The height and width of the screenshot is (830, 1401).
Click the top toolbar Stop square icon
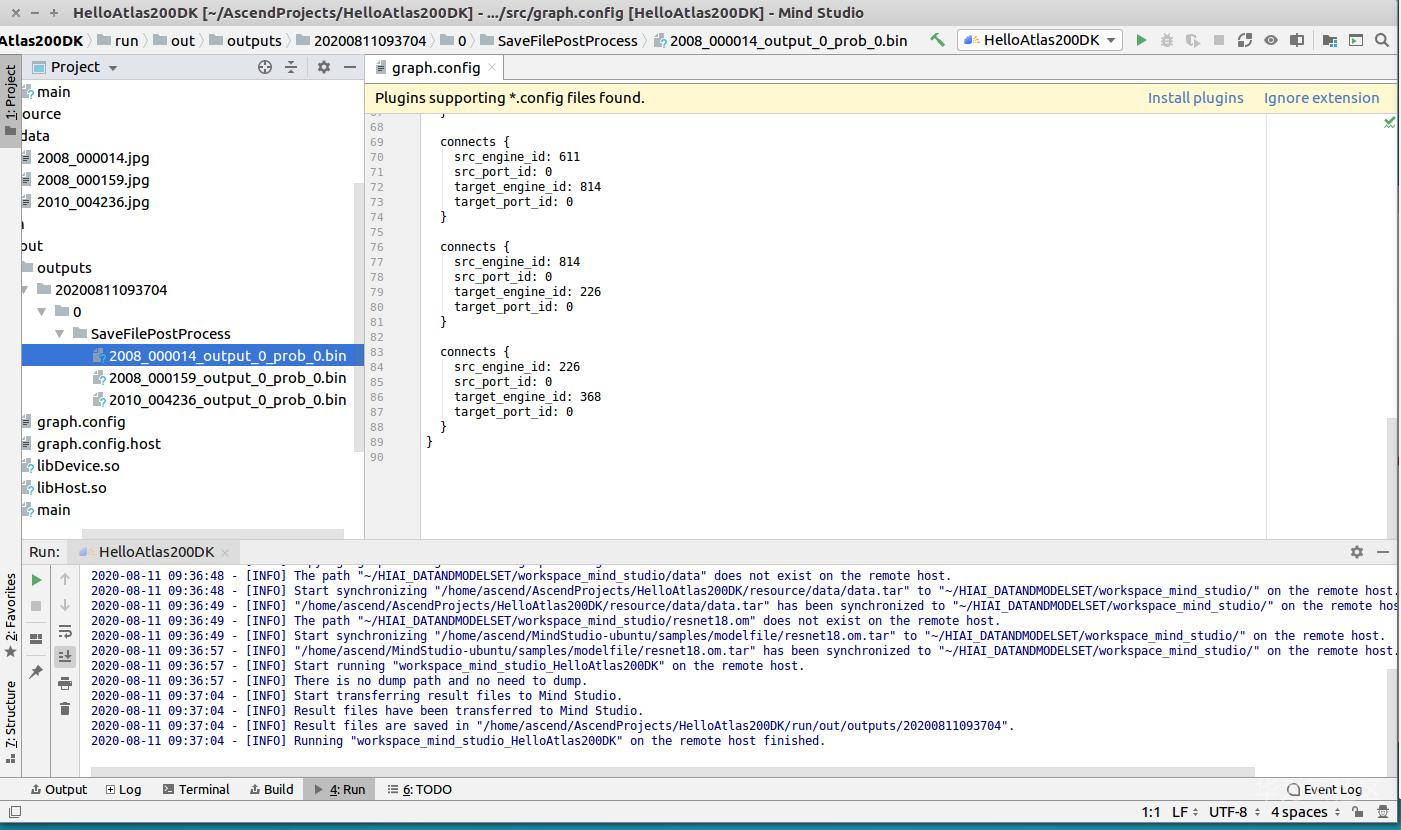(x=1219, y=40)
